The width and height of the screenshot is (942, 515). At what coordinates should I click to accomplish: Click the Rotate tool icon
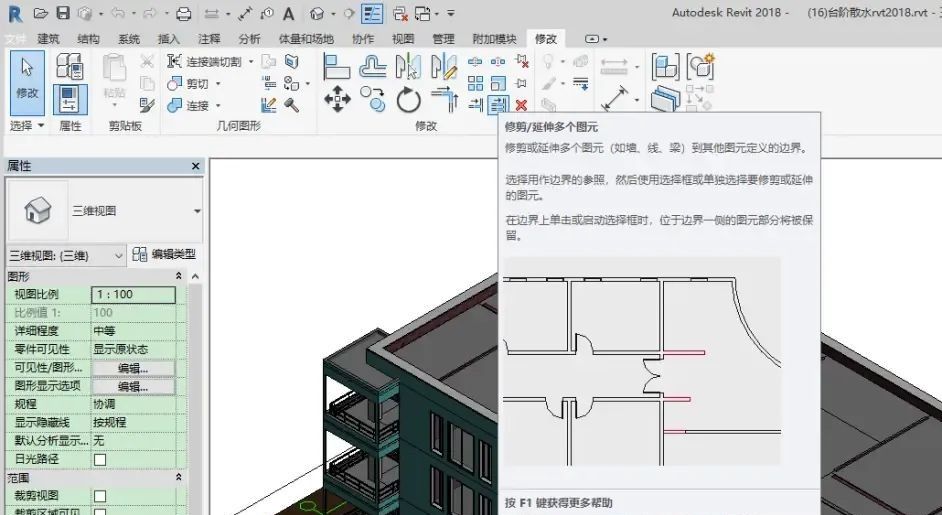pos(408,99)
